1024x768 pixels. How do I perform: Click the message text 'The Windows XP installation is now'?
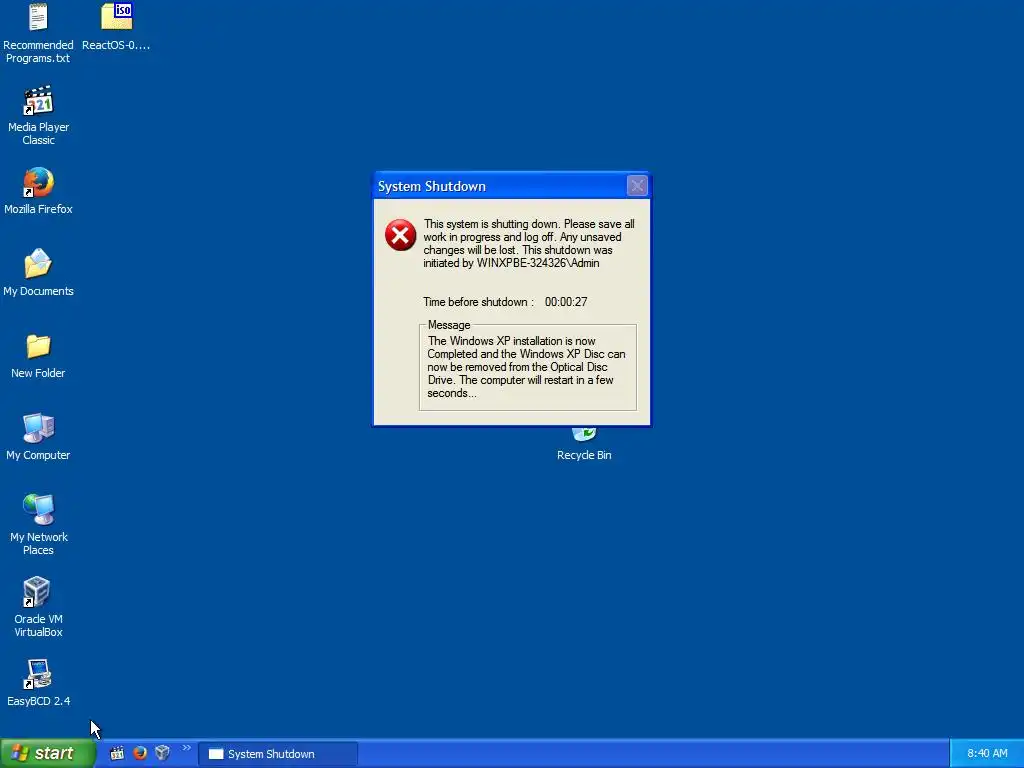pos(511,341)
